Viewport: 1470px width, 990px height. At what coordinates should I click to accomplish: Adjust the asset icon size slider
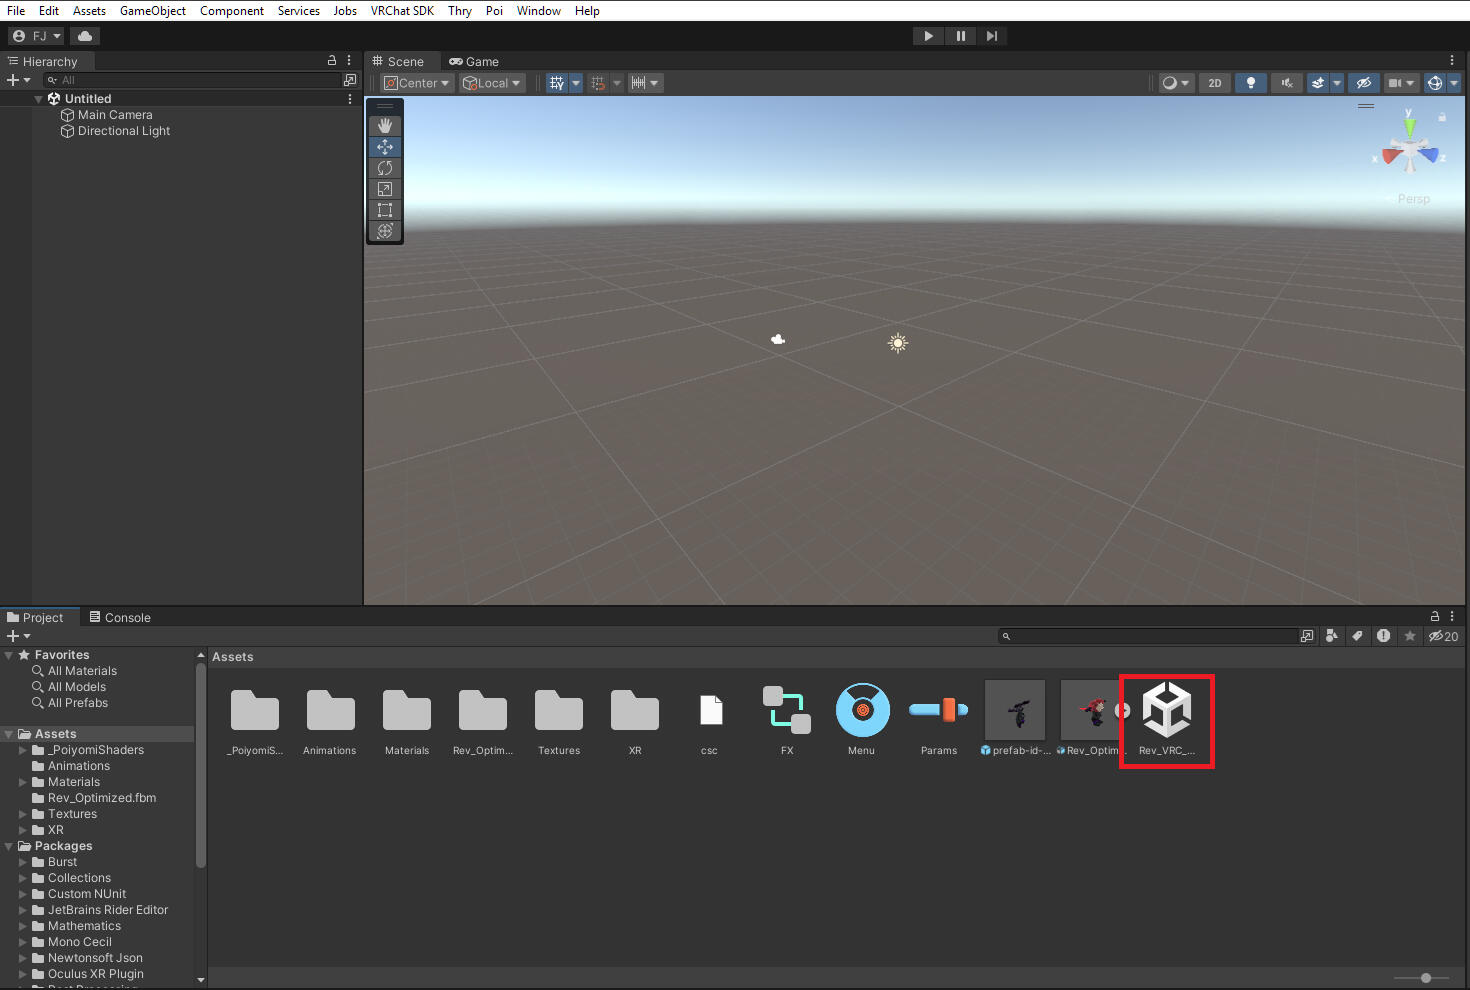click(1426, 978)
